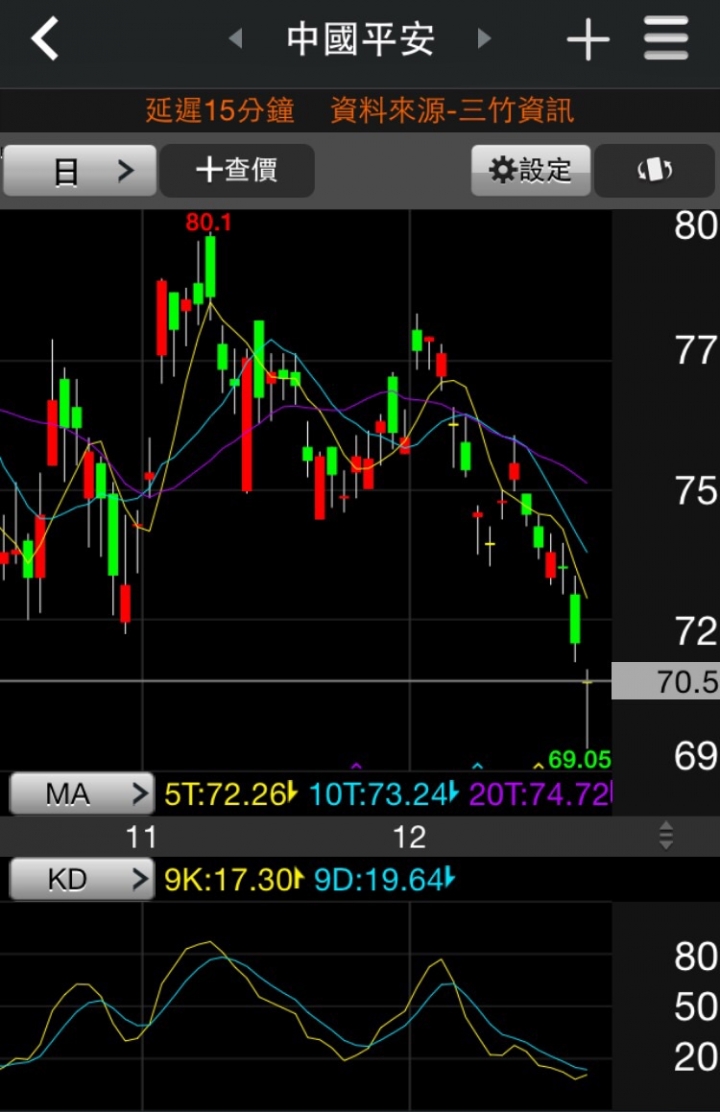This screenshot has width=720, height=1112.
Task: Expand the KD indicator selector
Action: (x=82, y=879)
